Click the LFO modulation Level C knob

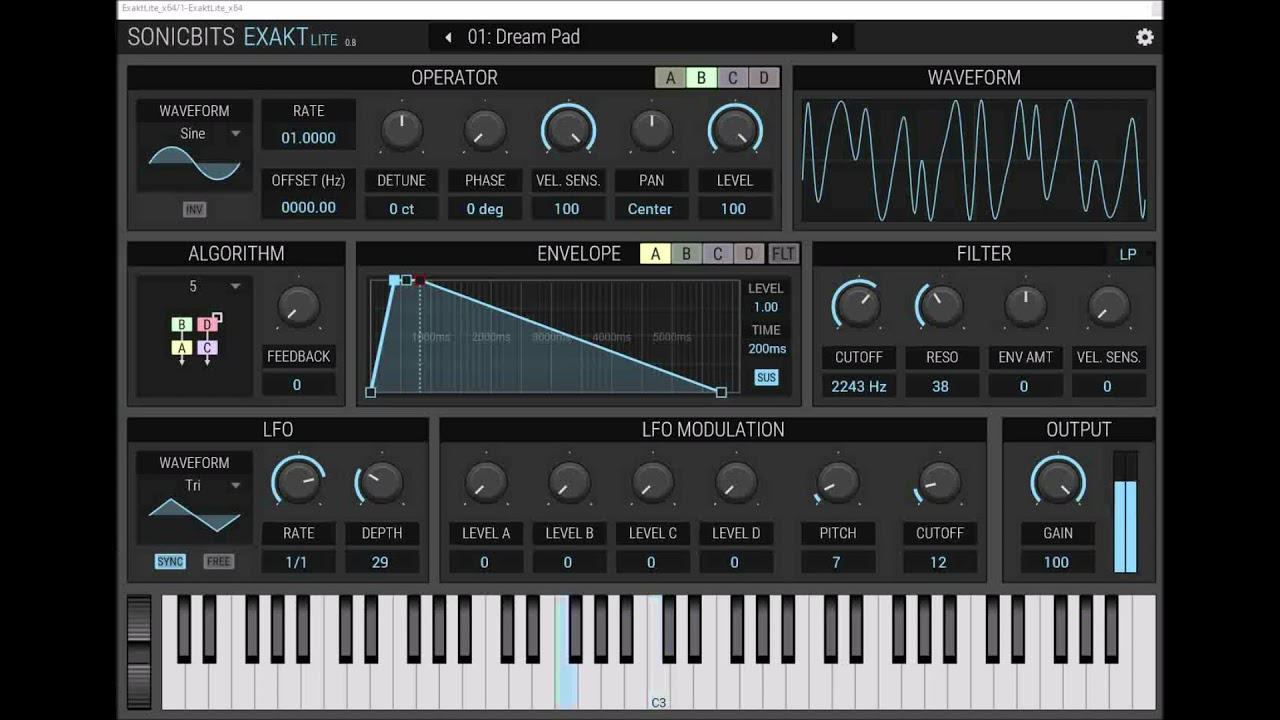point(651,483)
